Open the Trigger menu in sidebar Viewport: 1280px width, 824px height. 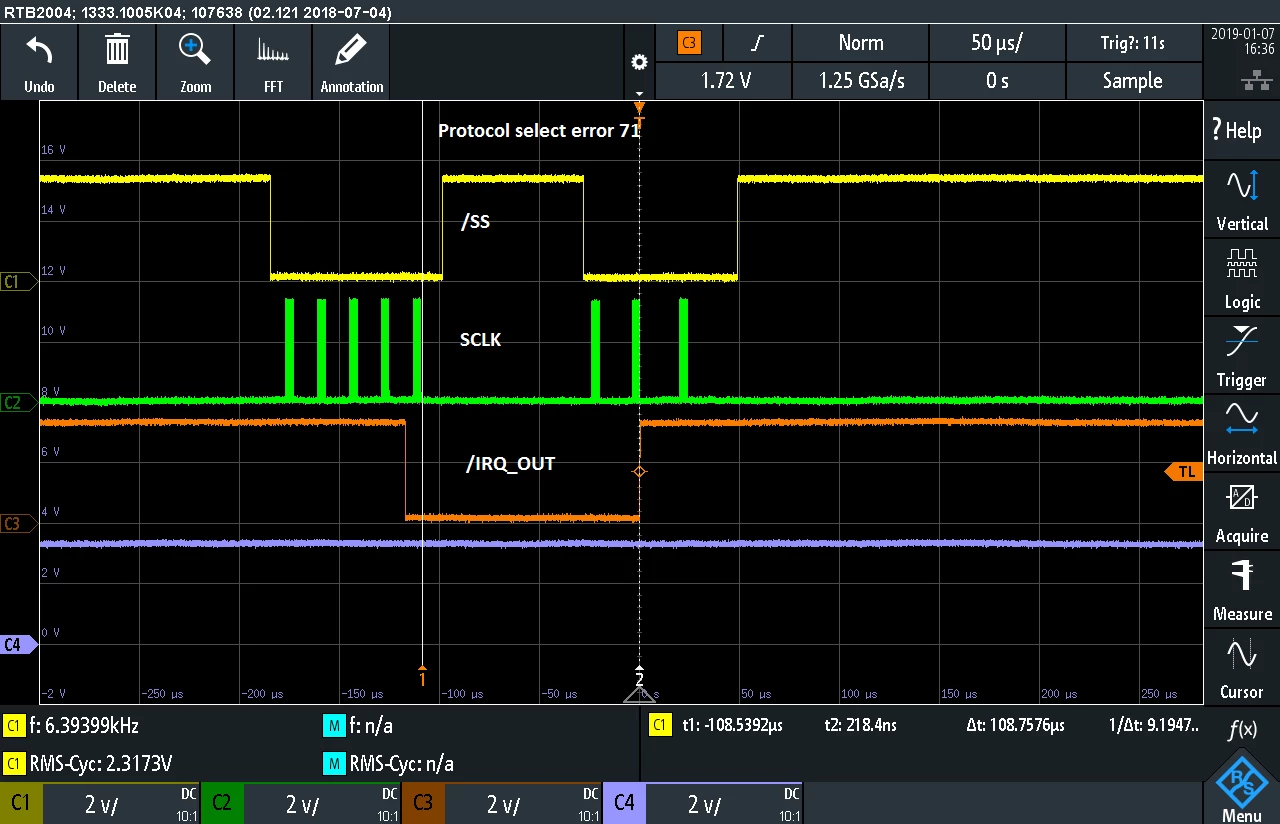[x=1242, y=357]
